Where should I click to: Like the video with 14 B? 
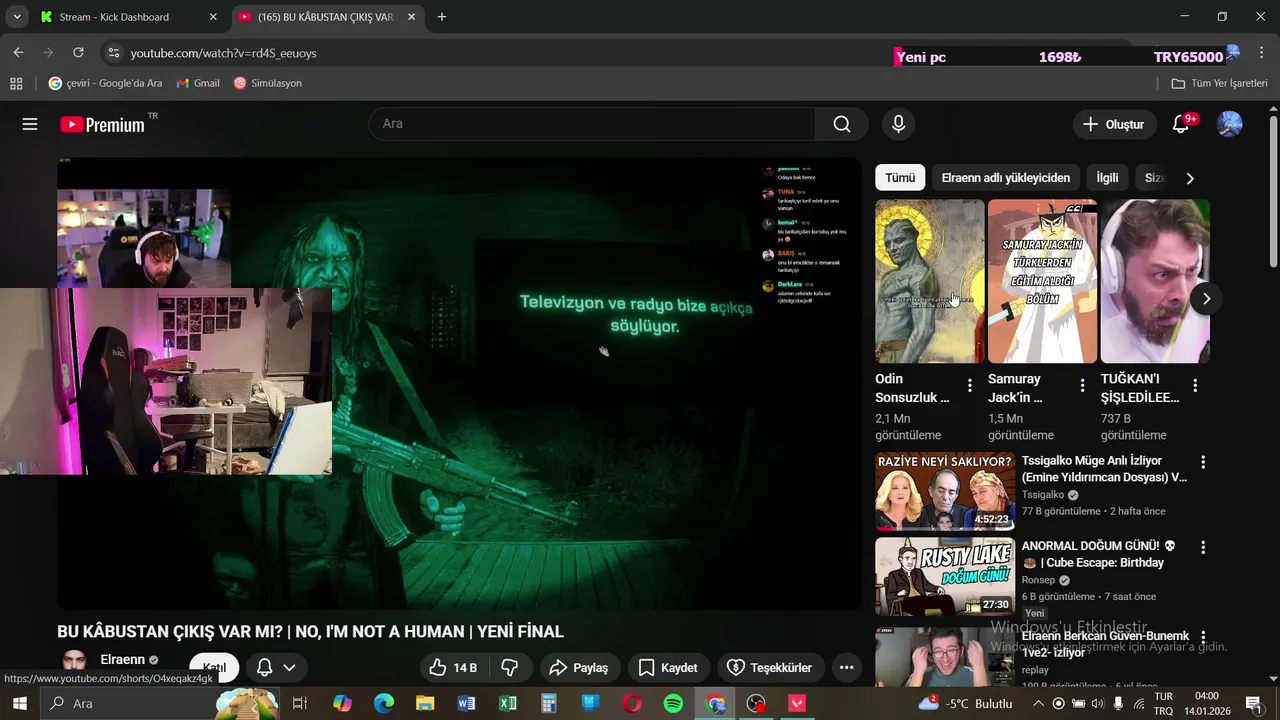tap(453, 667)
